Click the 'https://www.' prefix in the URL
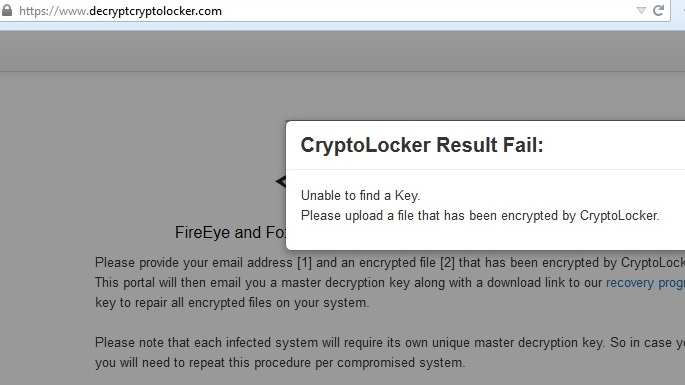 tap(53, 11)
